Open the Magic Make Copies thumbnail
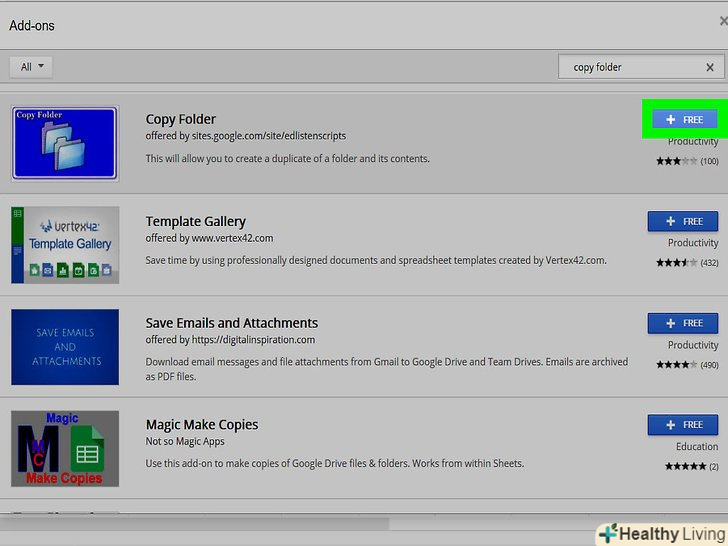This screenshot has height=546, width=728. 65,448
